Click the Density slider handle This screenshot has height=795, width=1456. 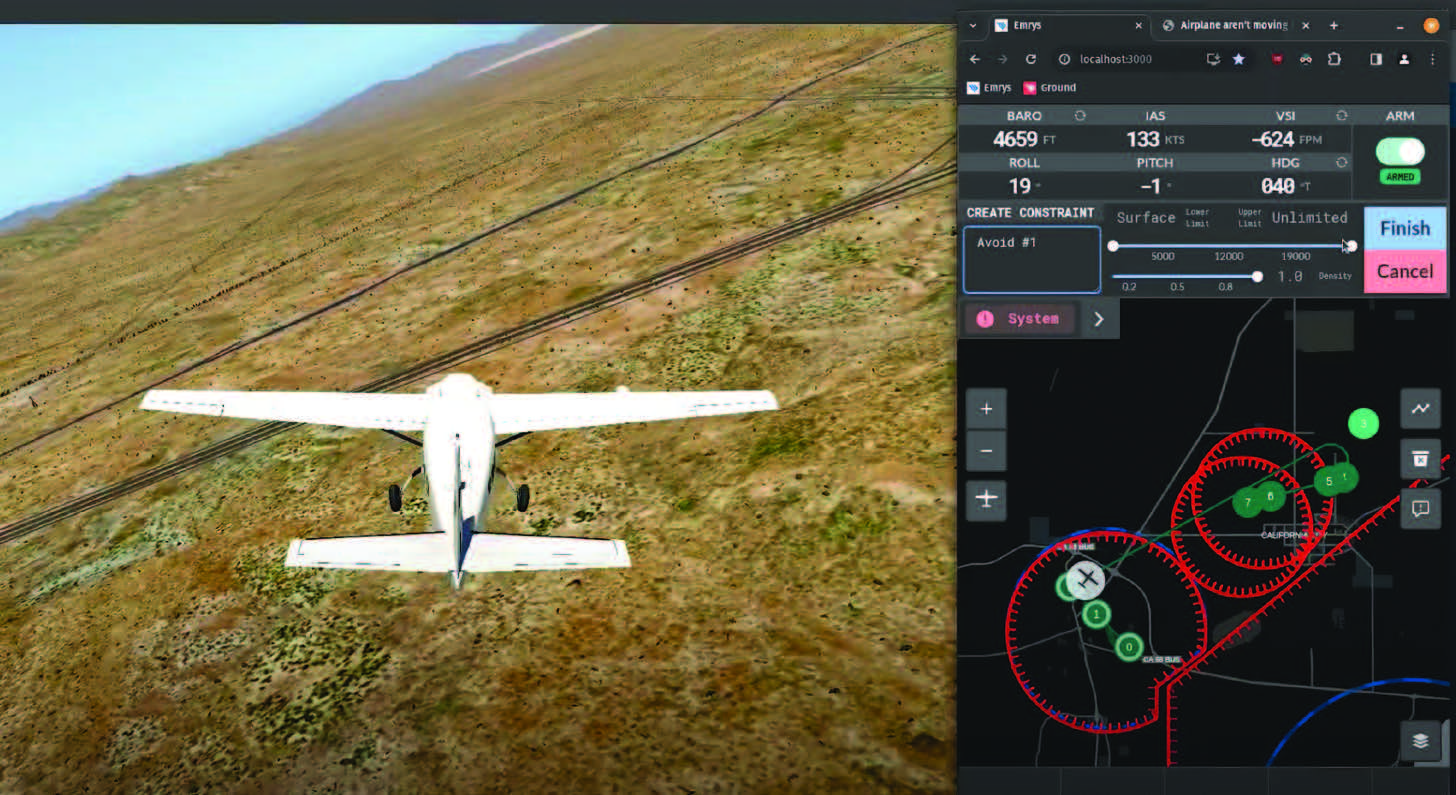point(1257,277)
